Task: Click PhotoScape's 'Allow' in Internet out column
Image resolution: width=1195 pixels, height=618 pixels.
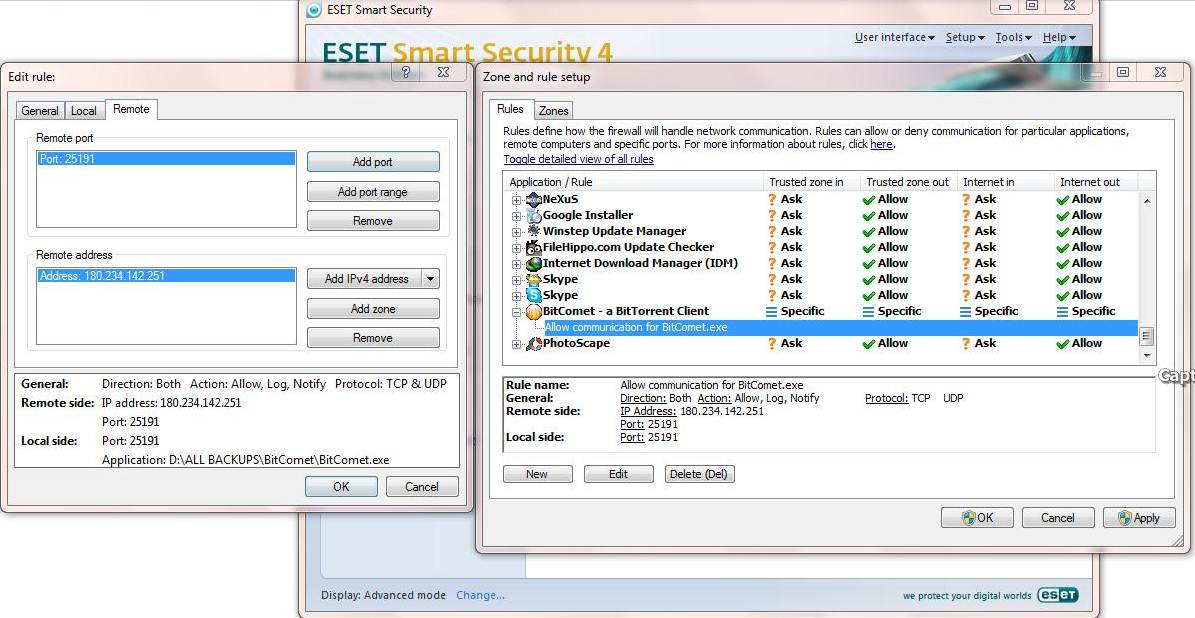Action: [x=1079, y=344]
